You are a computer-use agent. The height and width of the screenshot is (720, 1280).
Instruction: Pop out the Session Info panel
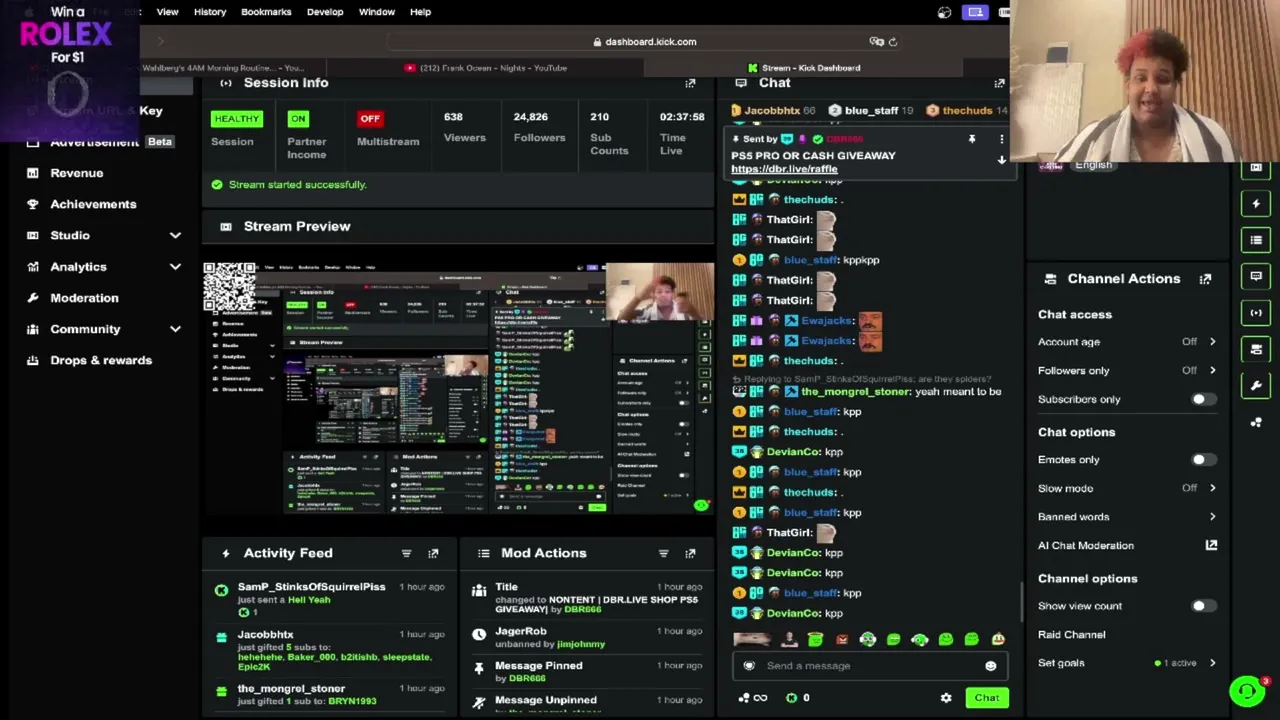click(x=690, y=84)
